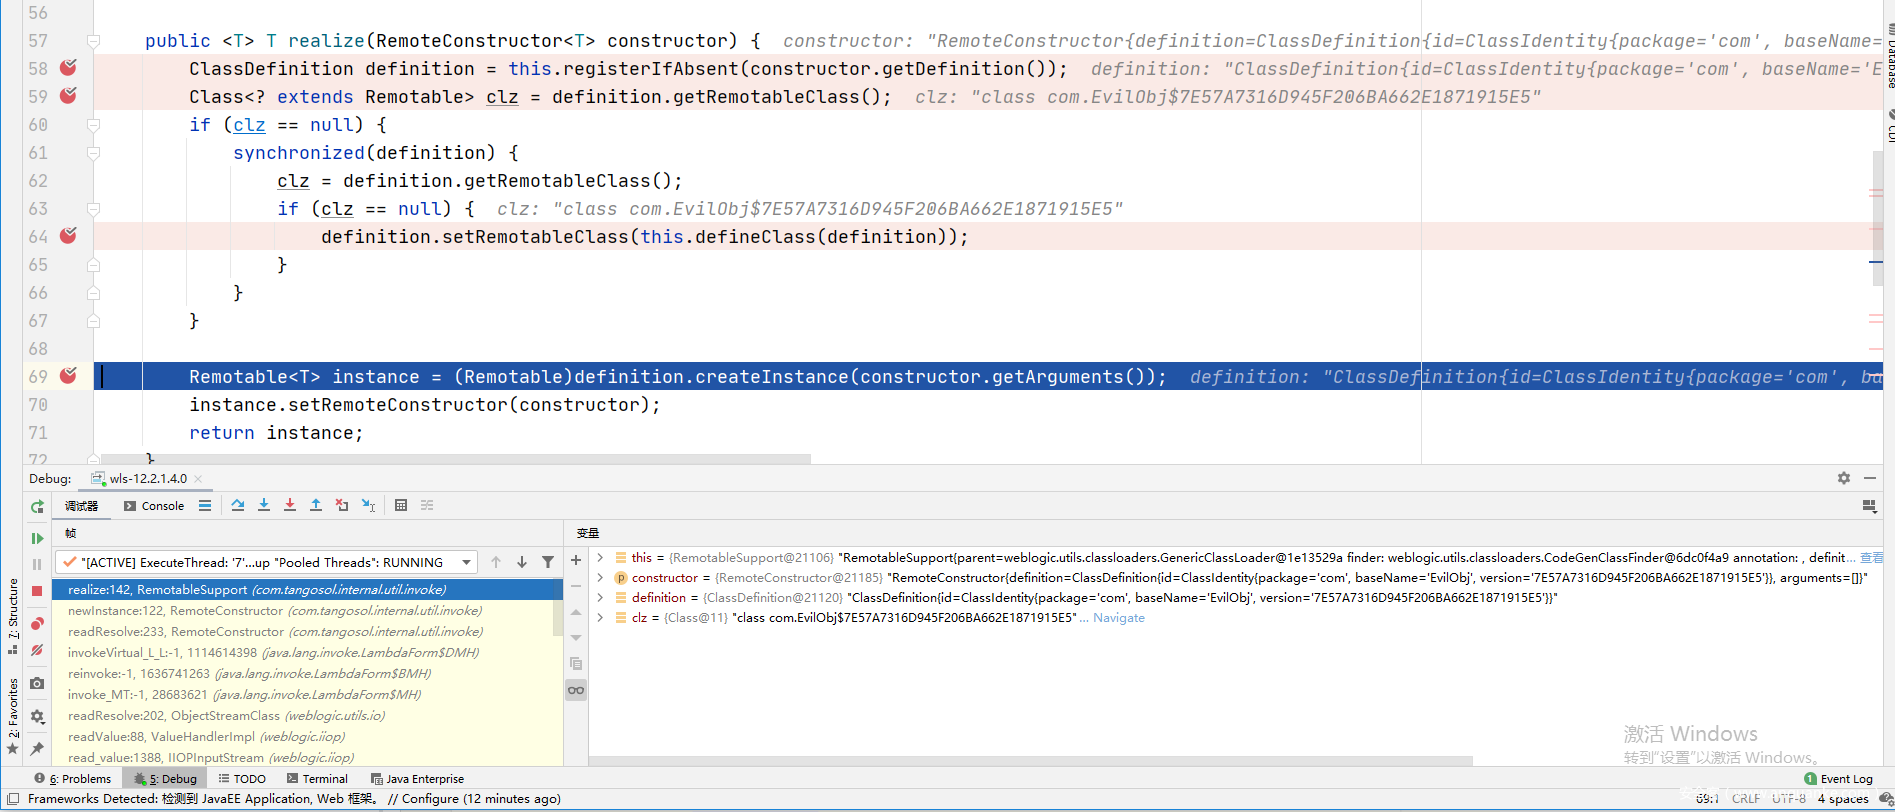Expand the 'definition' variable node
This screenshot has width=1895, height=812.
(600, 598)
